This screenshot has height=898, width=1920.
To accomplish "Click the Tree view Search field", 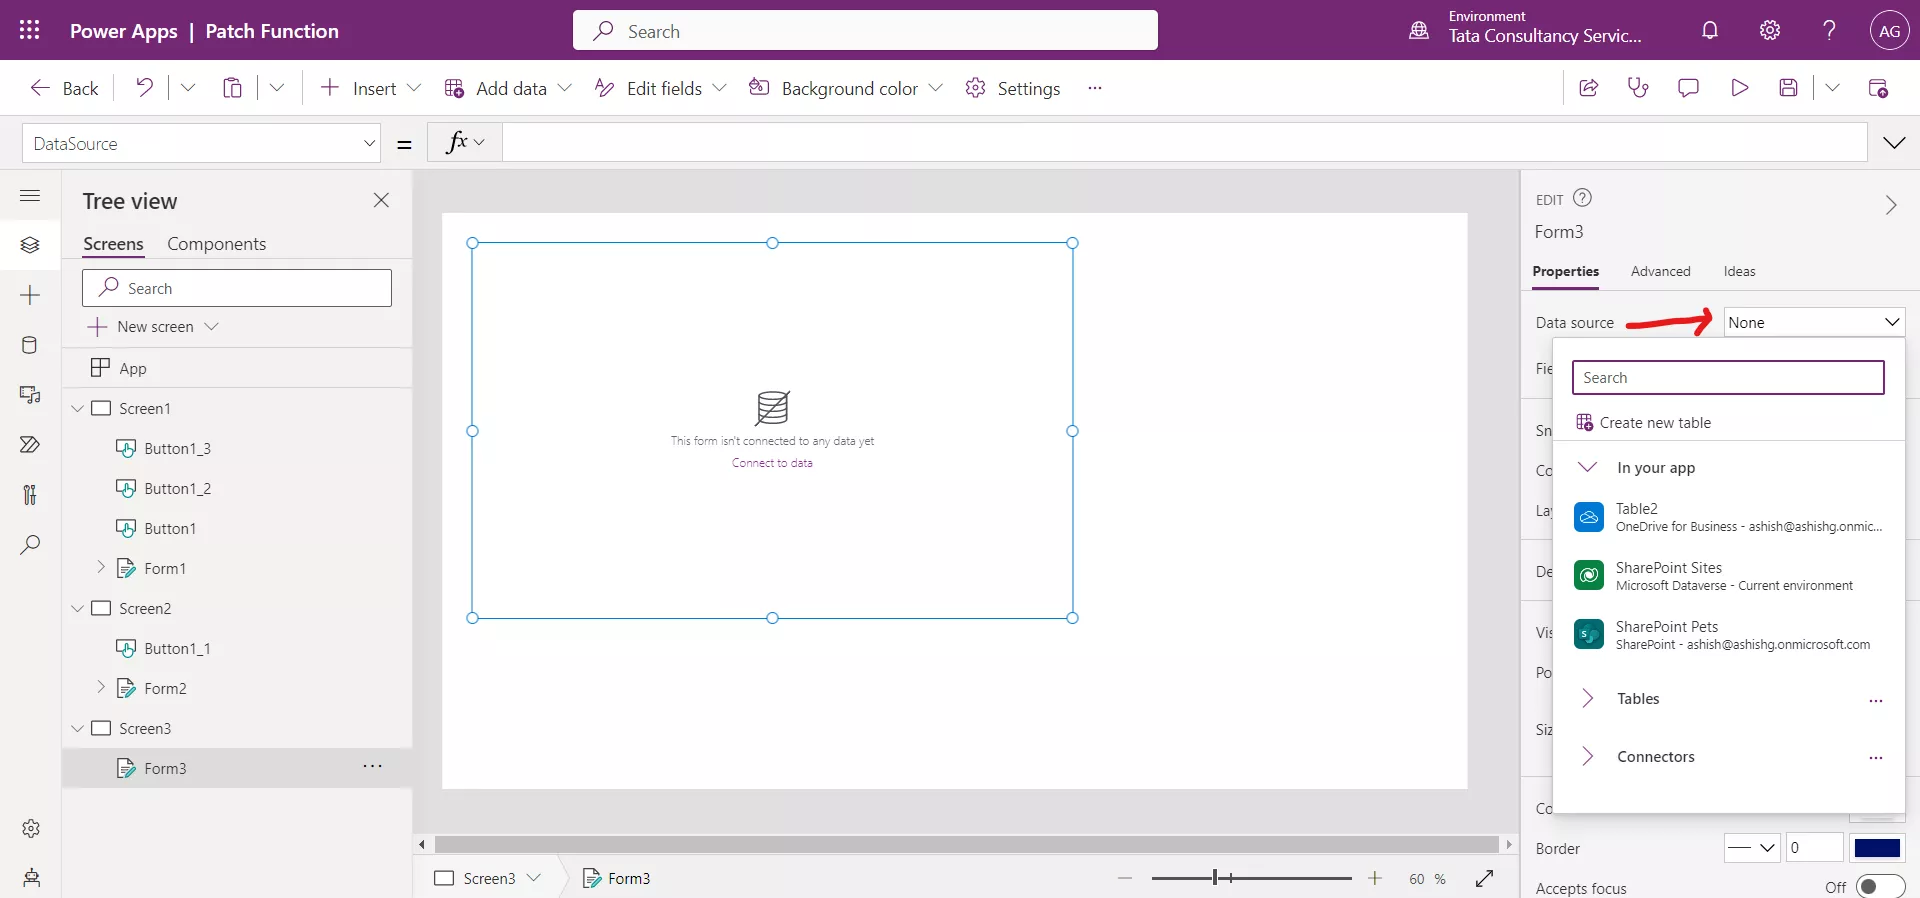I will coord(237,288).
